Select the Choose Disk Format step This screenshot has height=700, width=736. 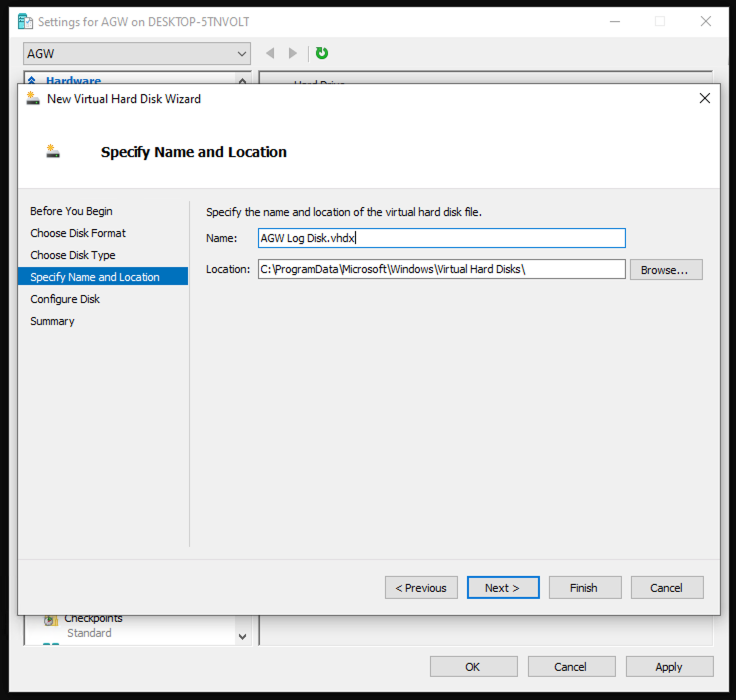tap(78, 233)
